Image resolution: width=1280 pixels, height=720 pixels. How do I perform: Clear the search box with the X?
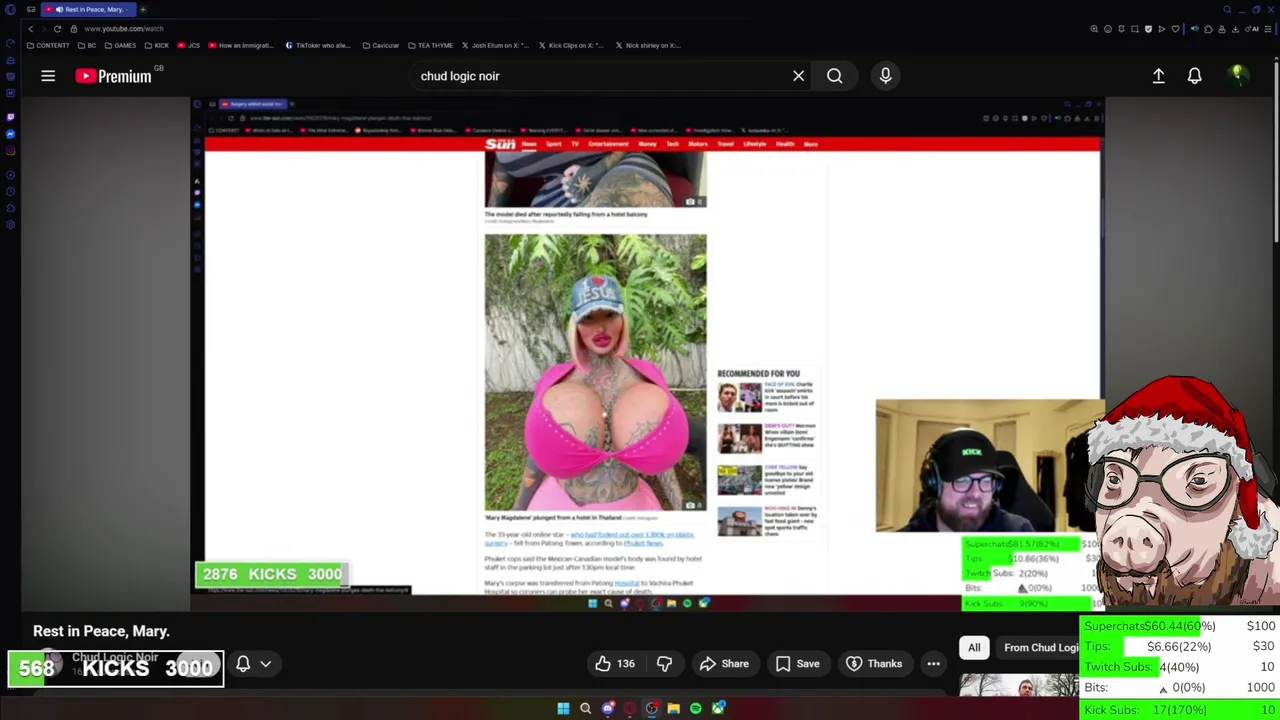798,76
